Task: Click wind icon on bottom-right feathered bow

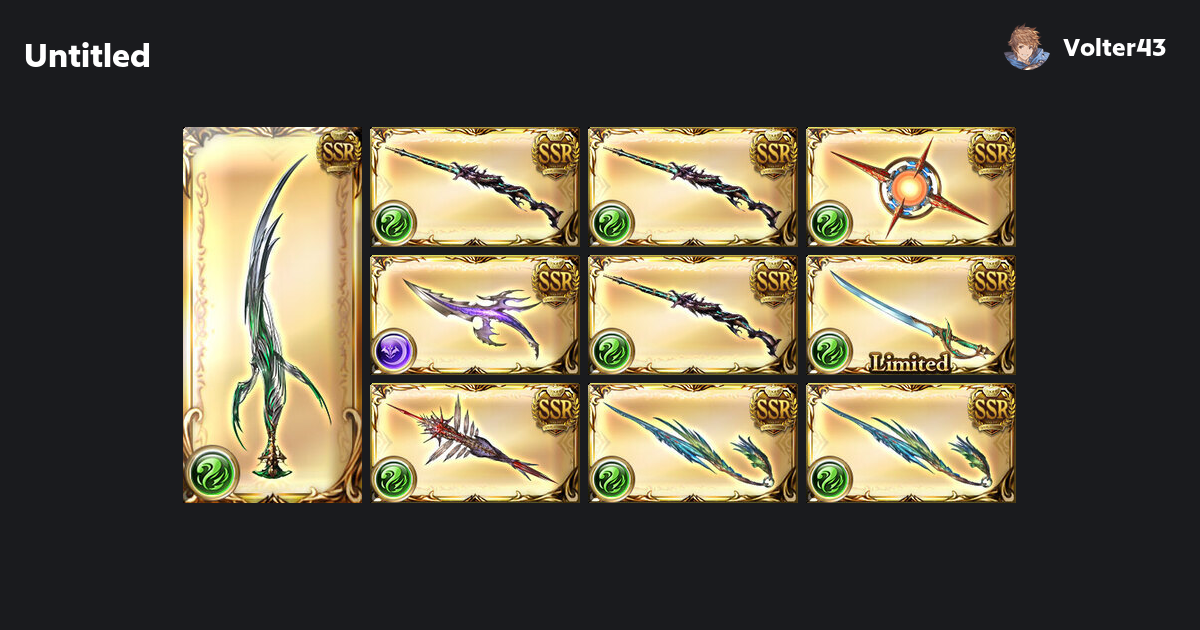Action: (x=830, y=478)
